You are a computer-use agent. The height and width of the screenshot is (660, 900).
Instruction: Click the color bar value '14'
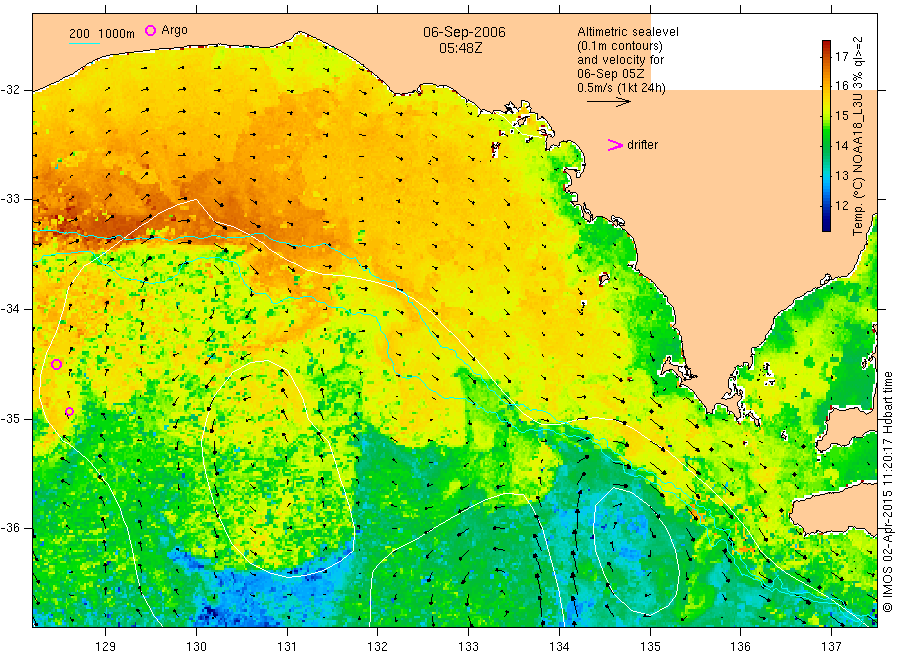tap(841, 145)
